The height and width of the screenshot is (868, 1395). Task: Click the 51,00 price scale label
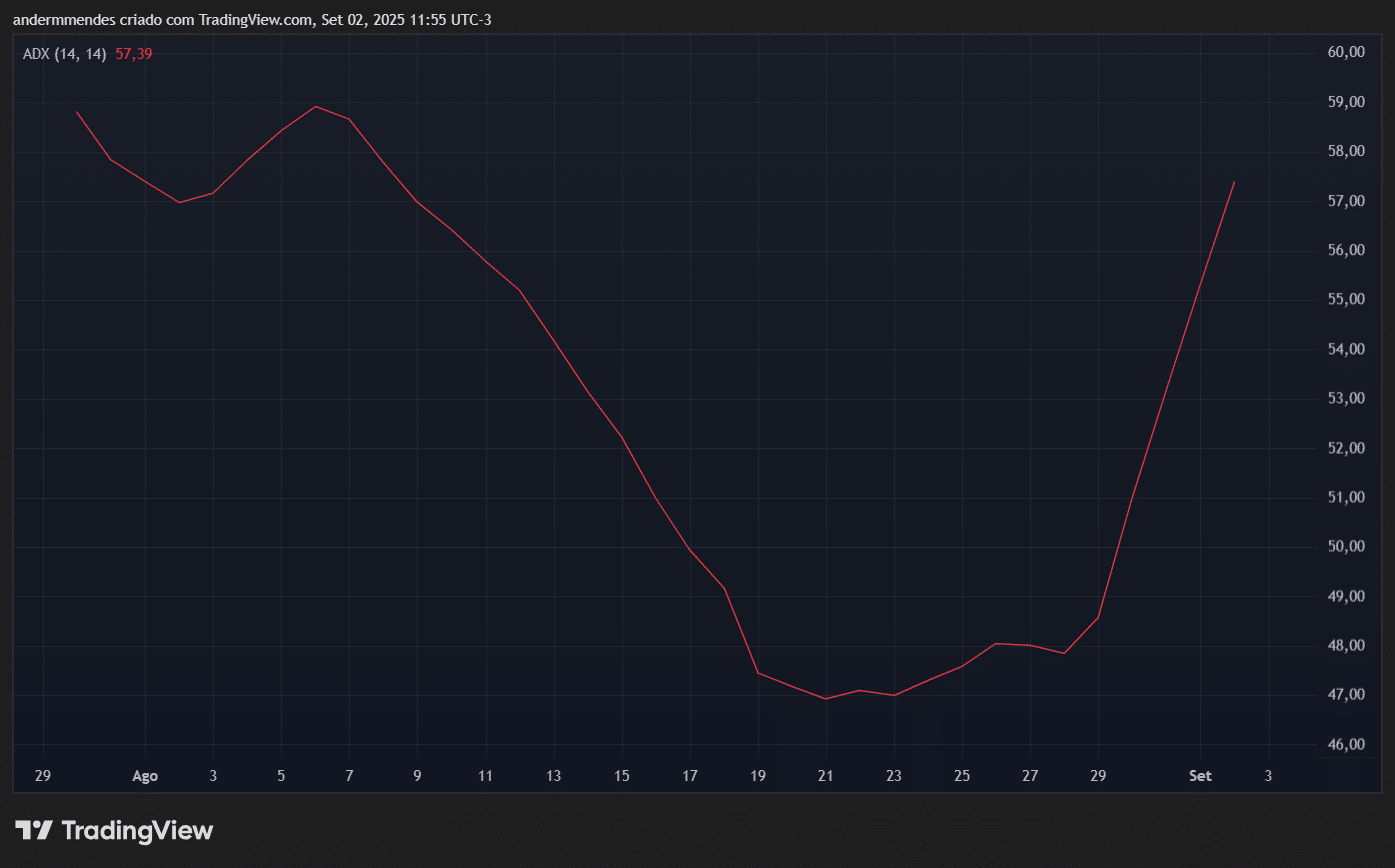[1345, 497]
